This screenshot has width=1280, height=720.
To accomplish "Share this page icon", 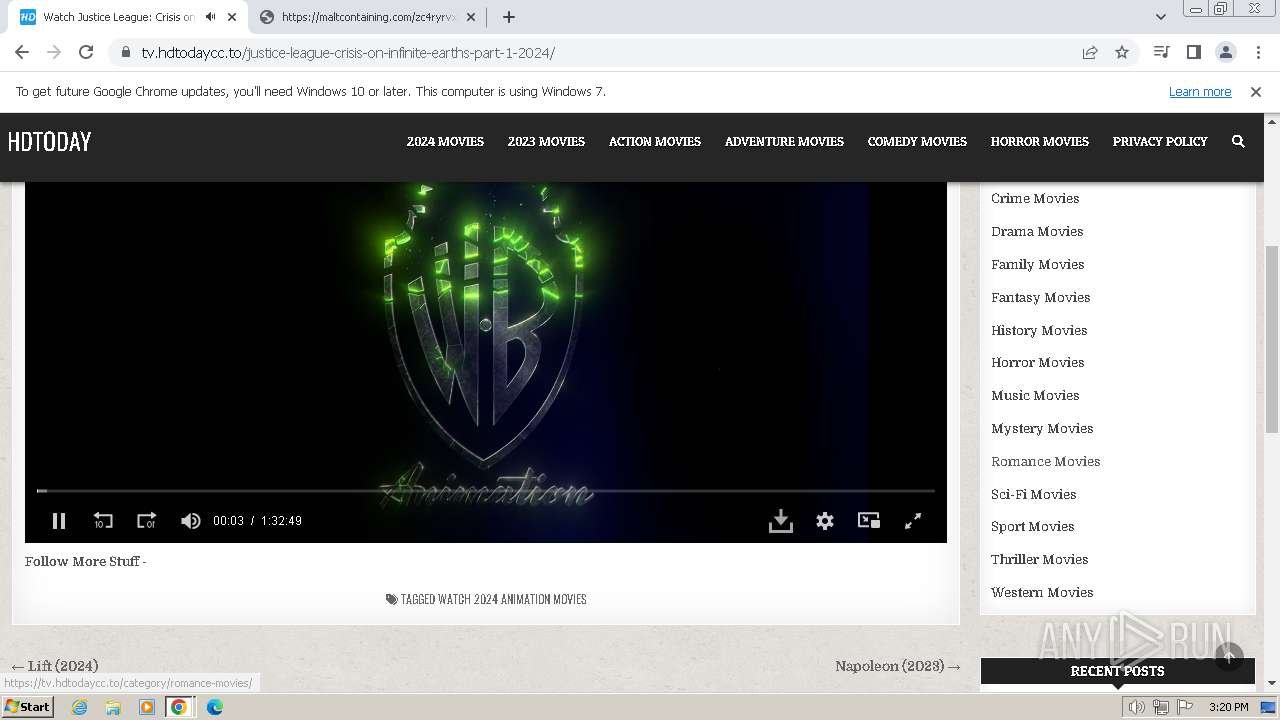I will [x=1090, y=52].
